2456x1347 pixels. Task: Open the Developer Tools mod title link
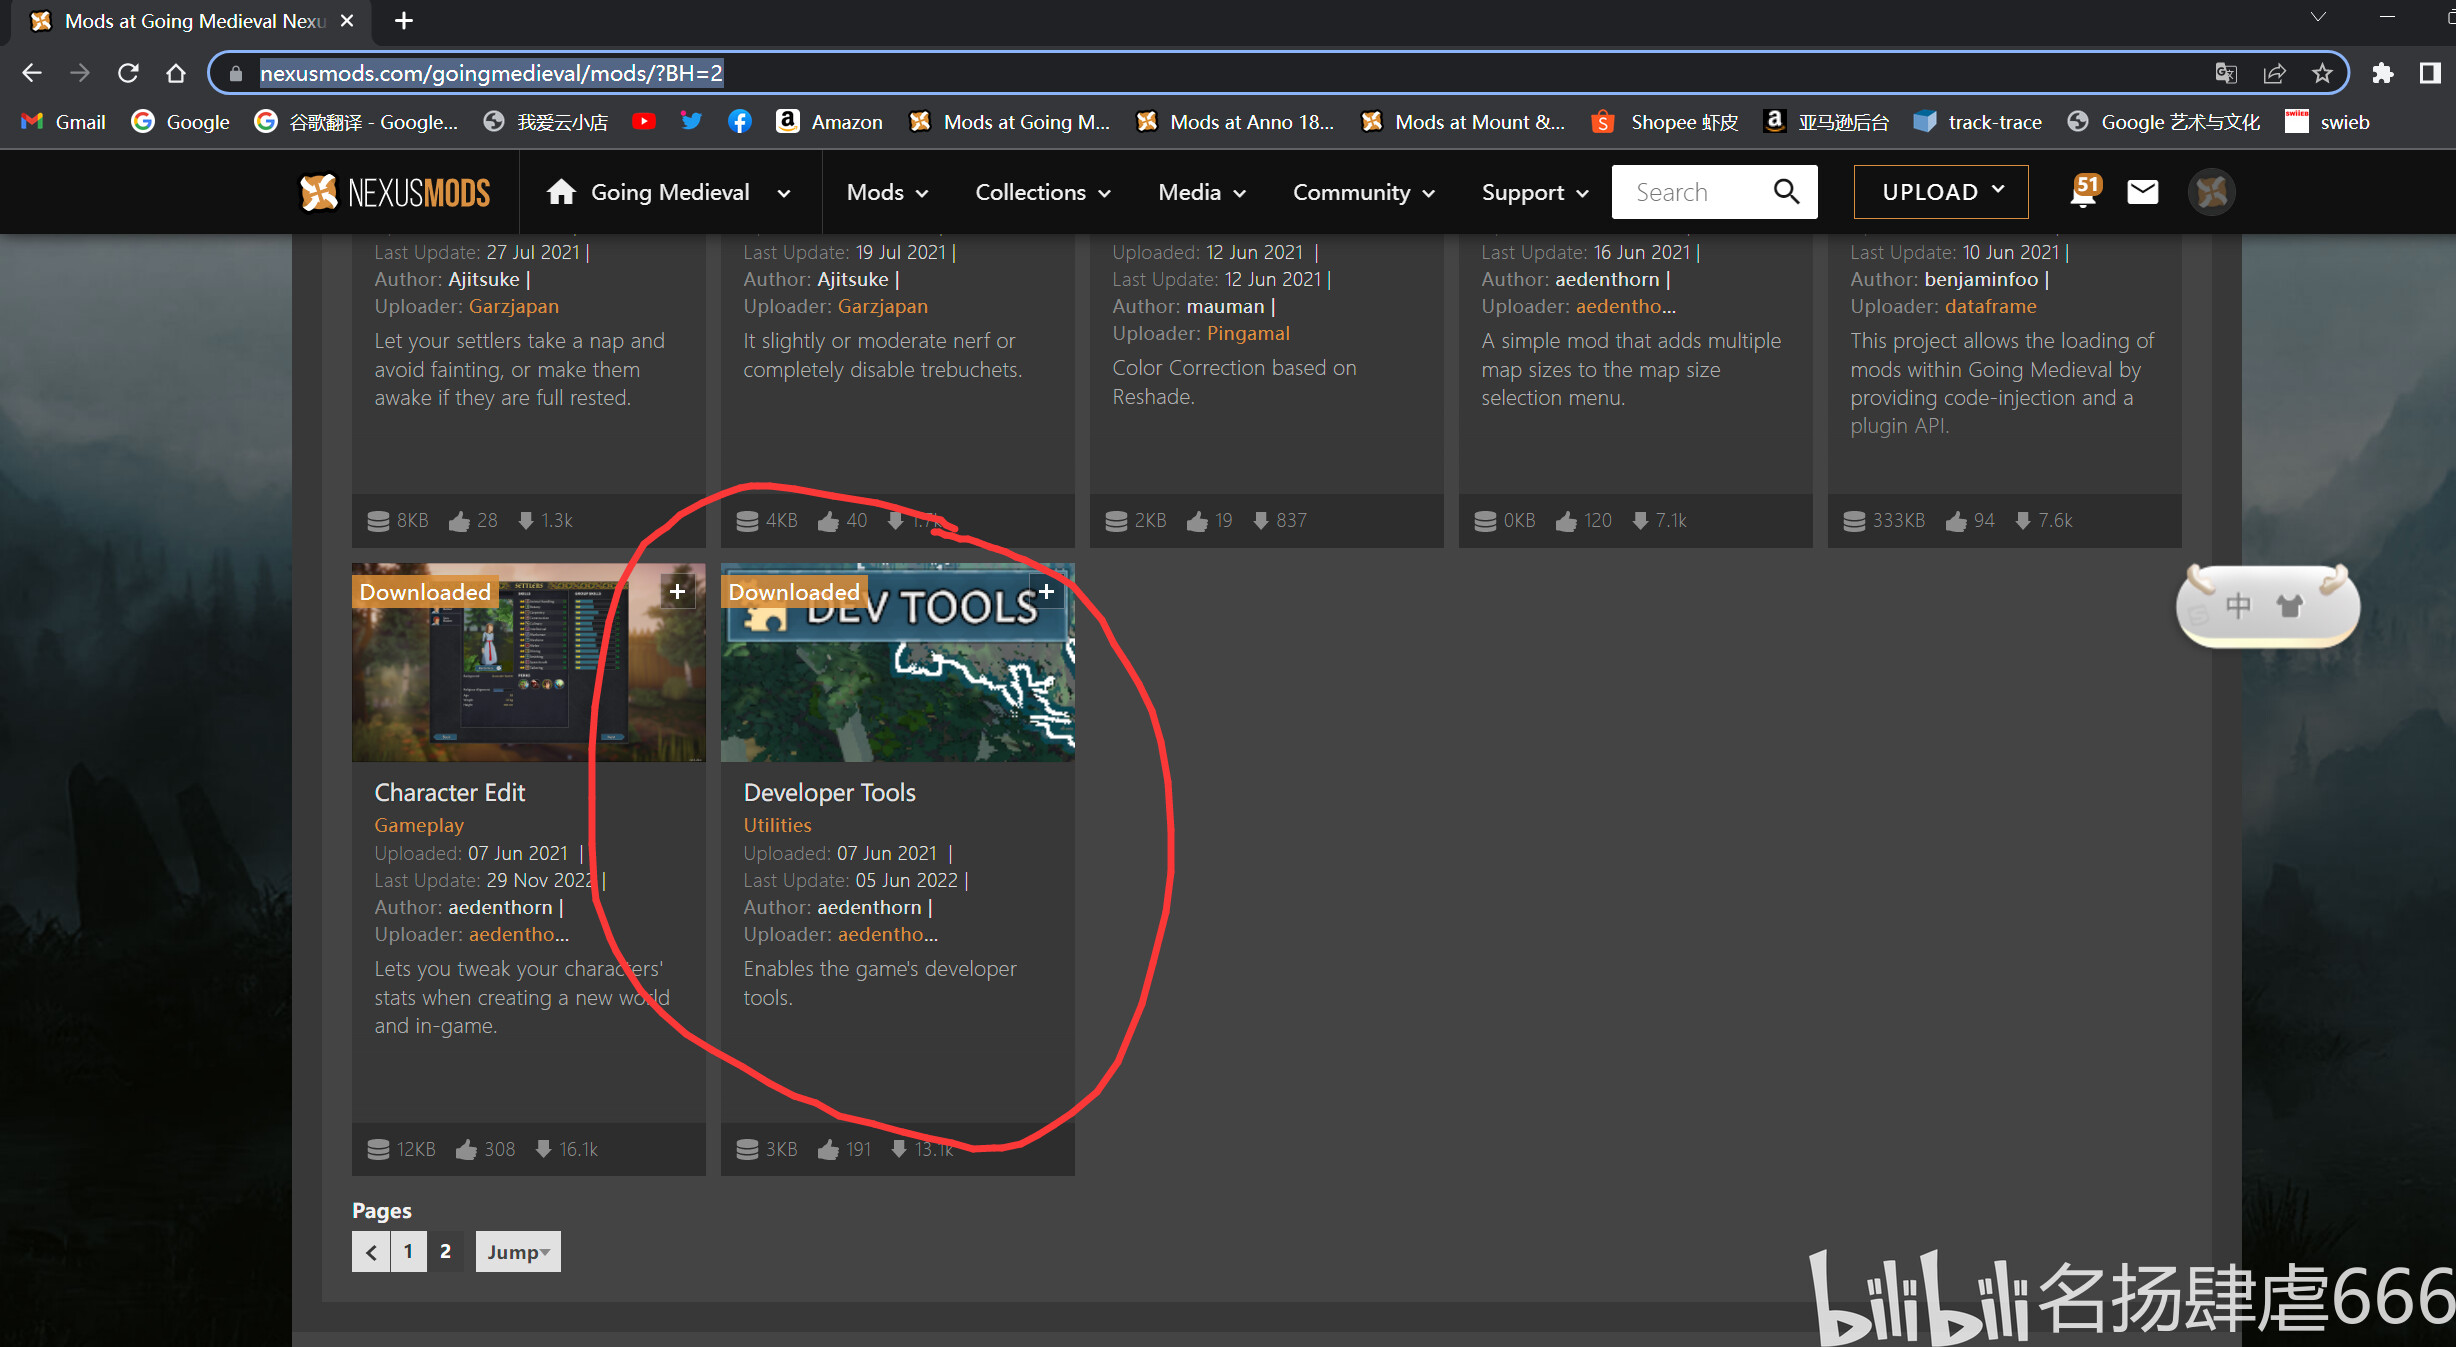pos(829,792)
